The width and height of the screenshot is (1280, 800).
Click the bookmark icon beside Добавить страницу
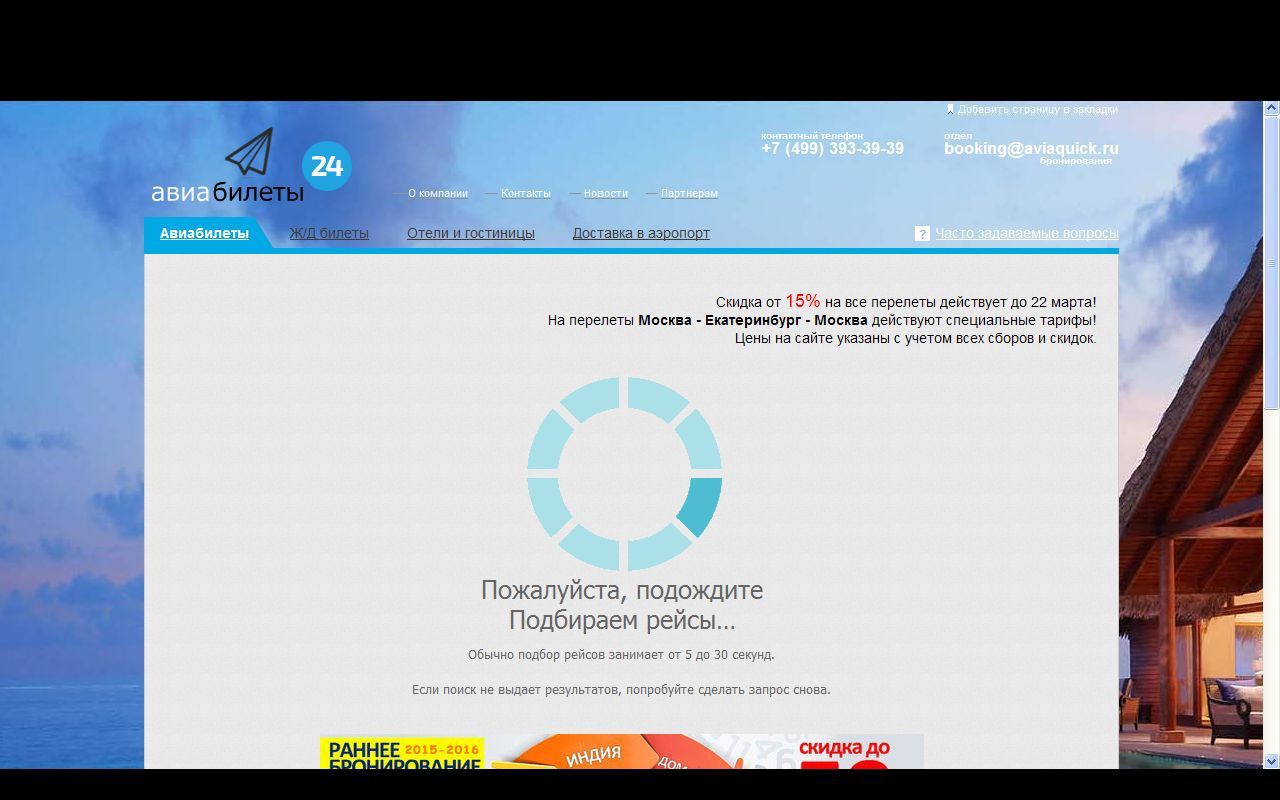point(950,109)
